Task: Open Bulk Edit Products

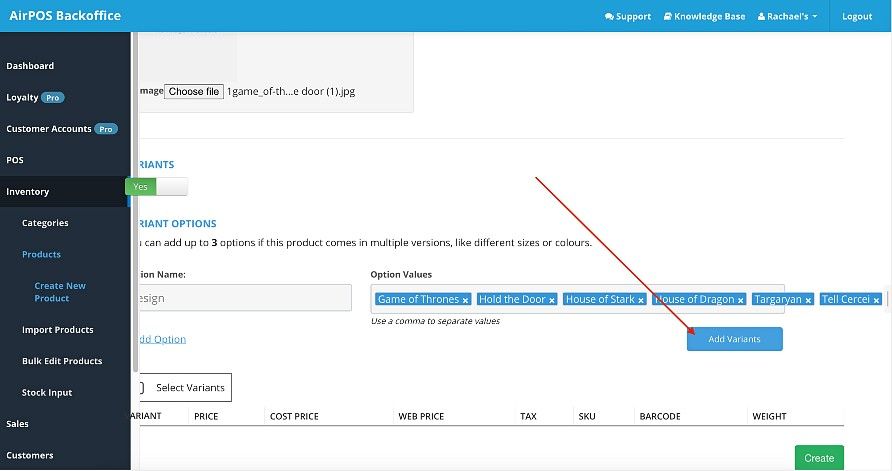Action: point(62,361)
